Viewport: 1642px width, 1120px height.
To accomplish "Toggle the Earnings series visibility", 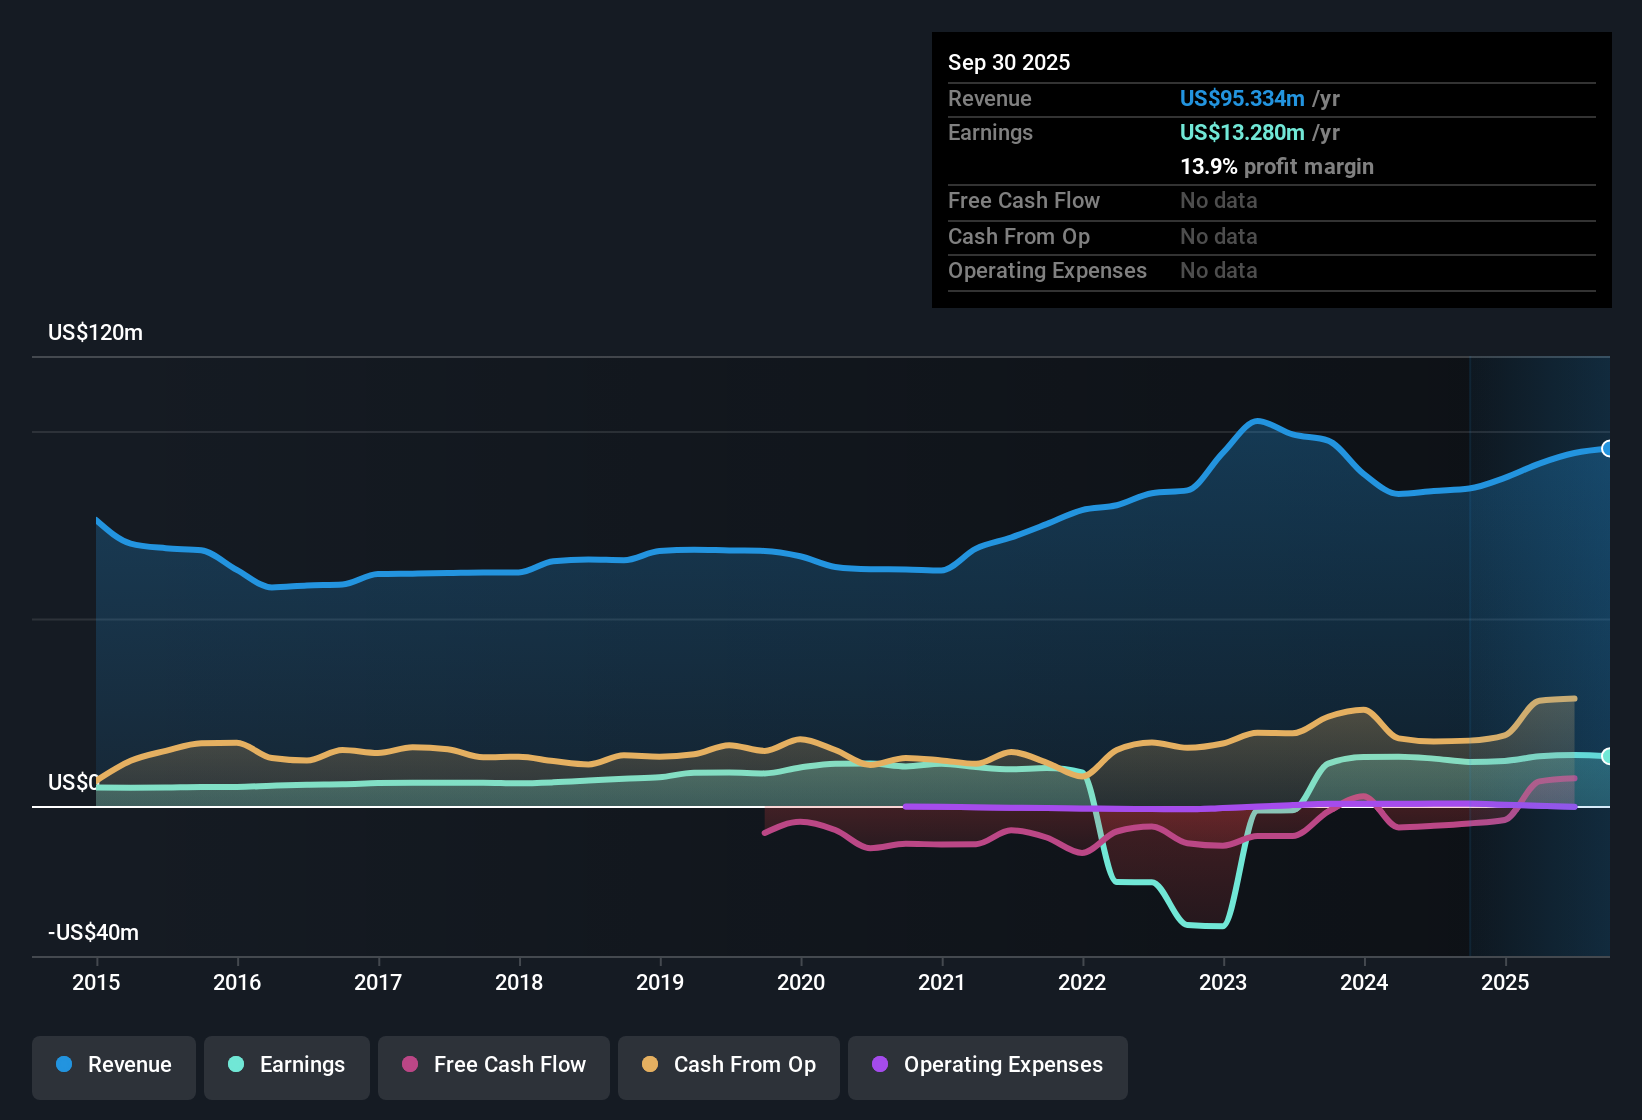I will [x=287, y=1065].
